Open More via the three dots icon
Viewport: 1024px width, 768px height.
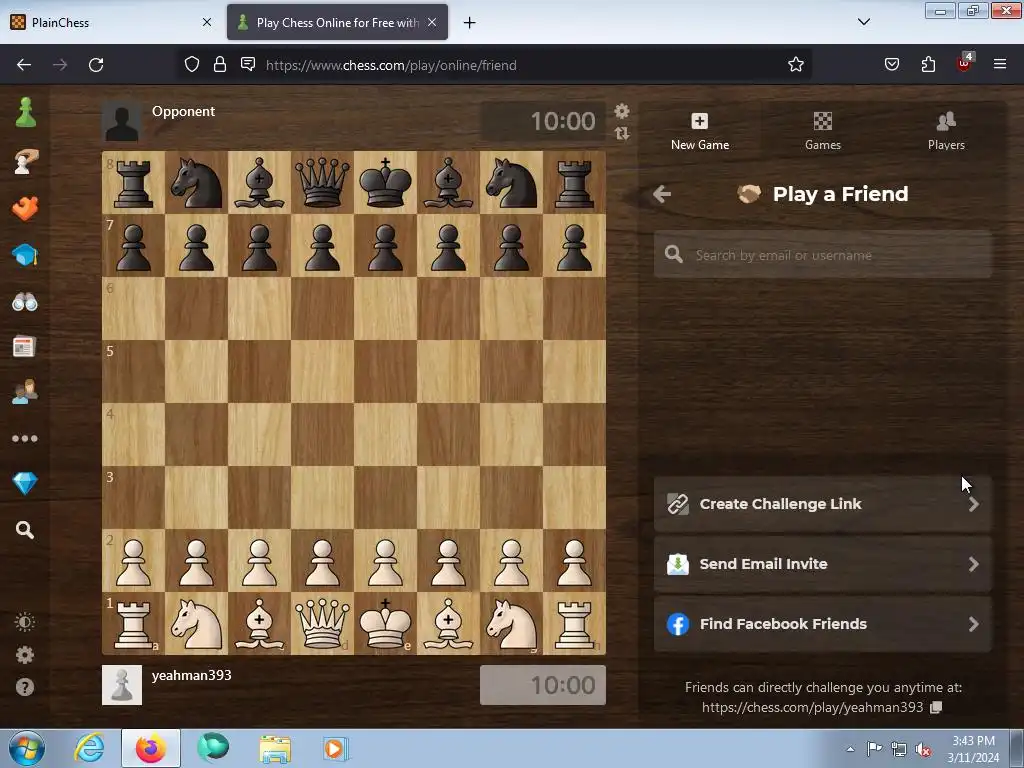[25, 438]
